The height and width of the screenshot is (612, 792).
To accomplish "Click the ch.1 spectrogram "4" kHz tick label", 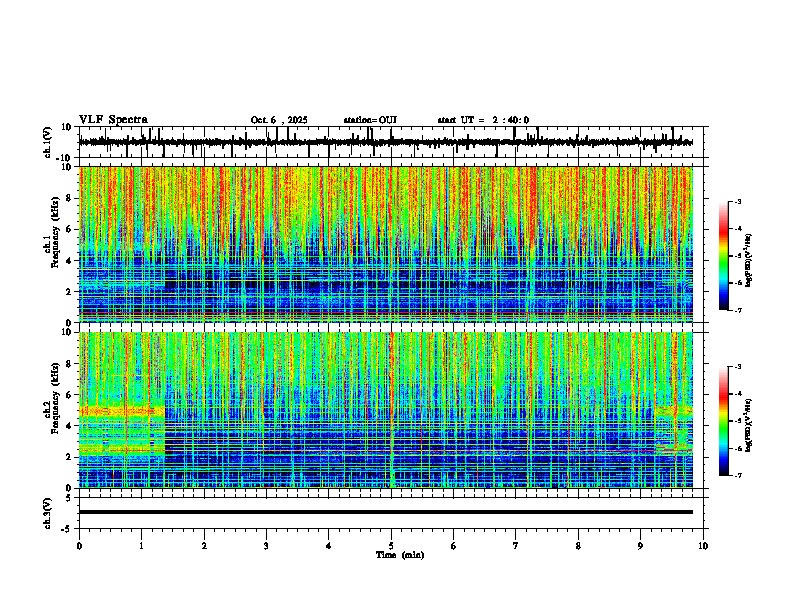I will pyautogui.click(x=69, y=261).
